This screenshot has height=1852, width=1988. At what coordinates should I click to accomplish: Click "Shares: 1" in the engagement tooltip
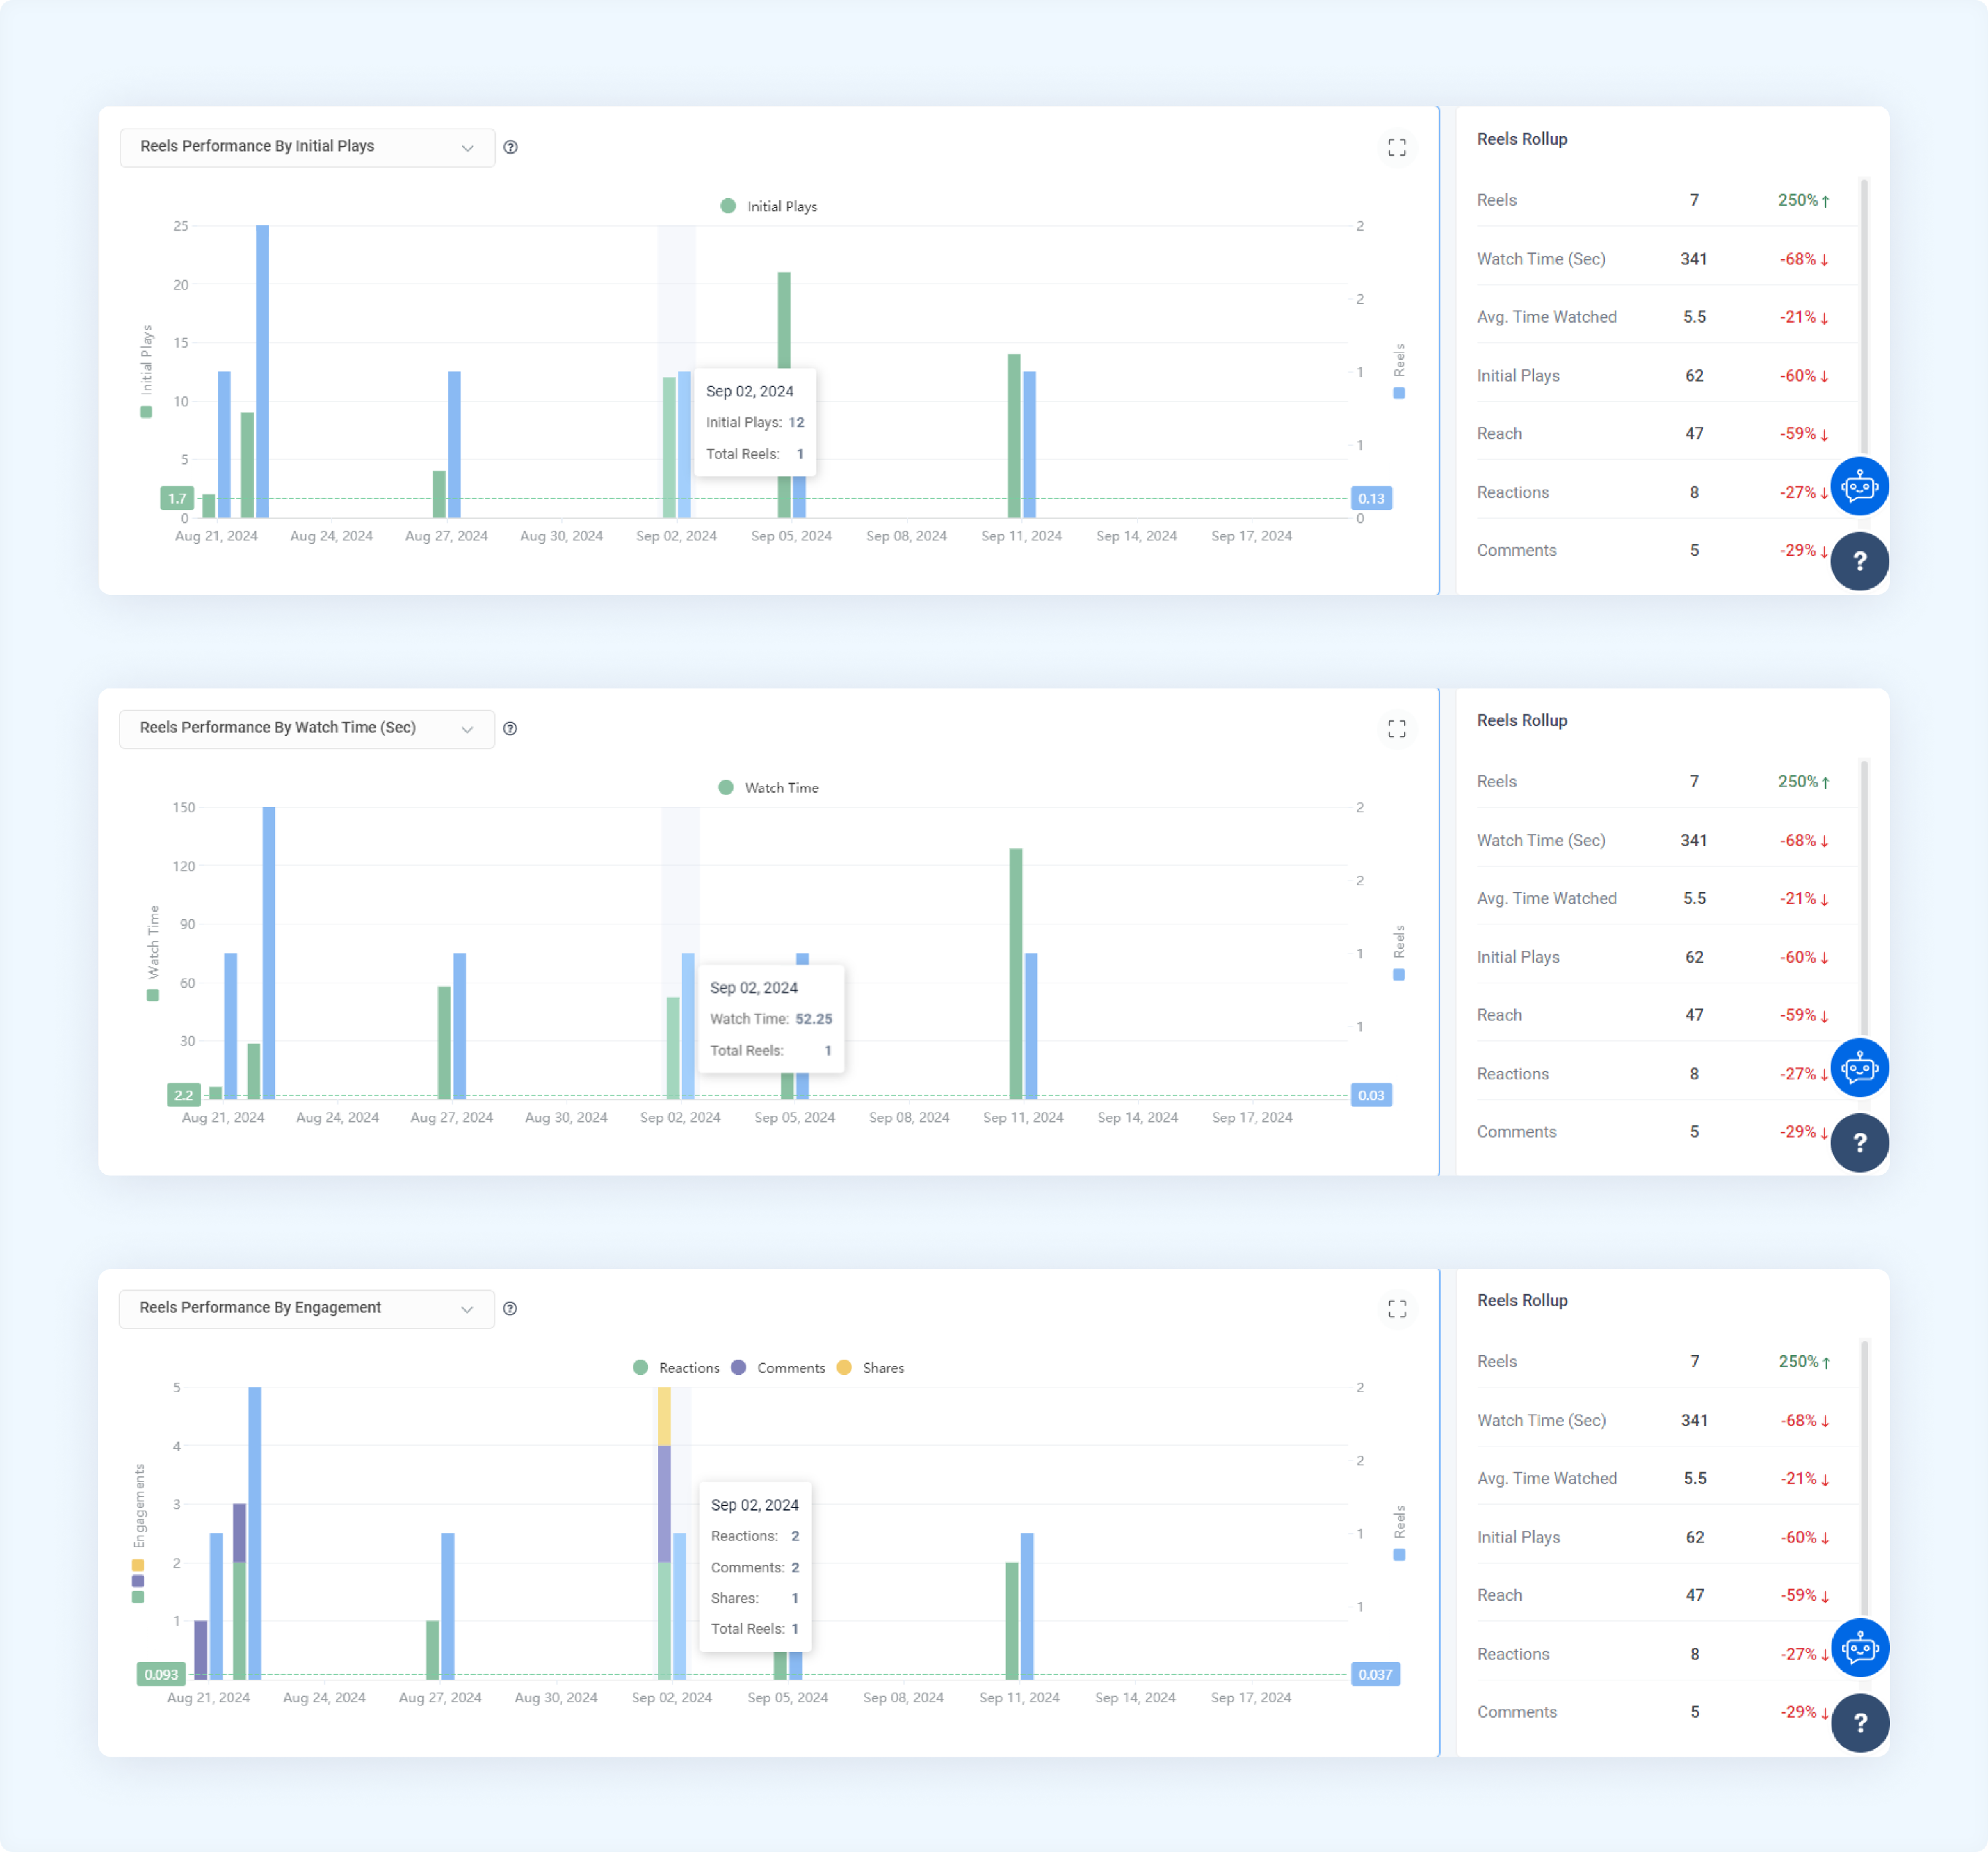coord(755,1598)
